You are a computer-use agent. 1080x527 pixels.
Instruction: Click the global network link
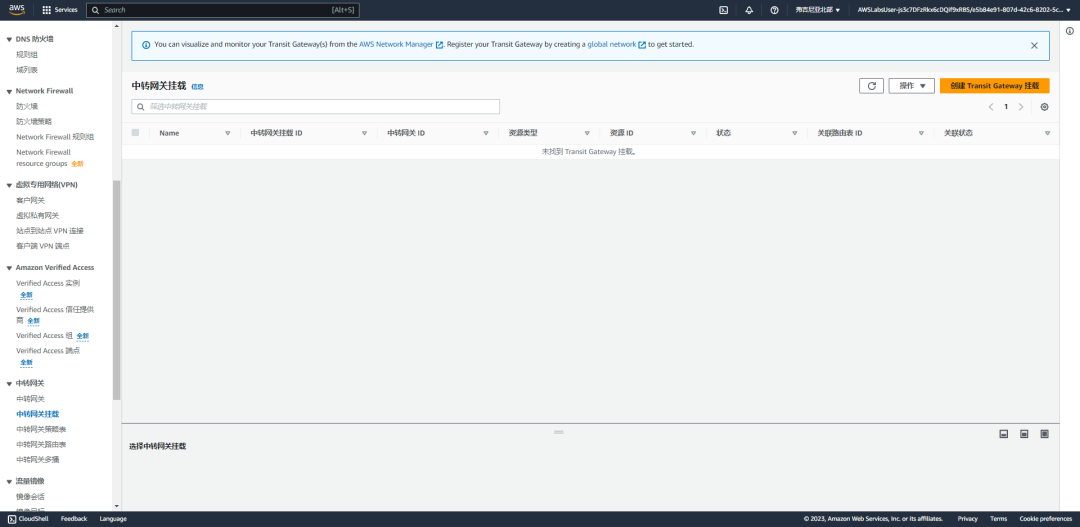(x=612, y=44)
